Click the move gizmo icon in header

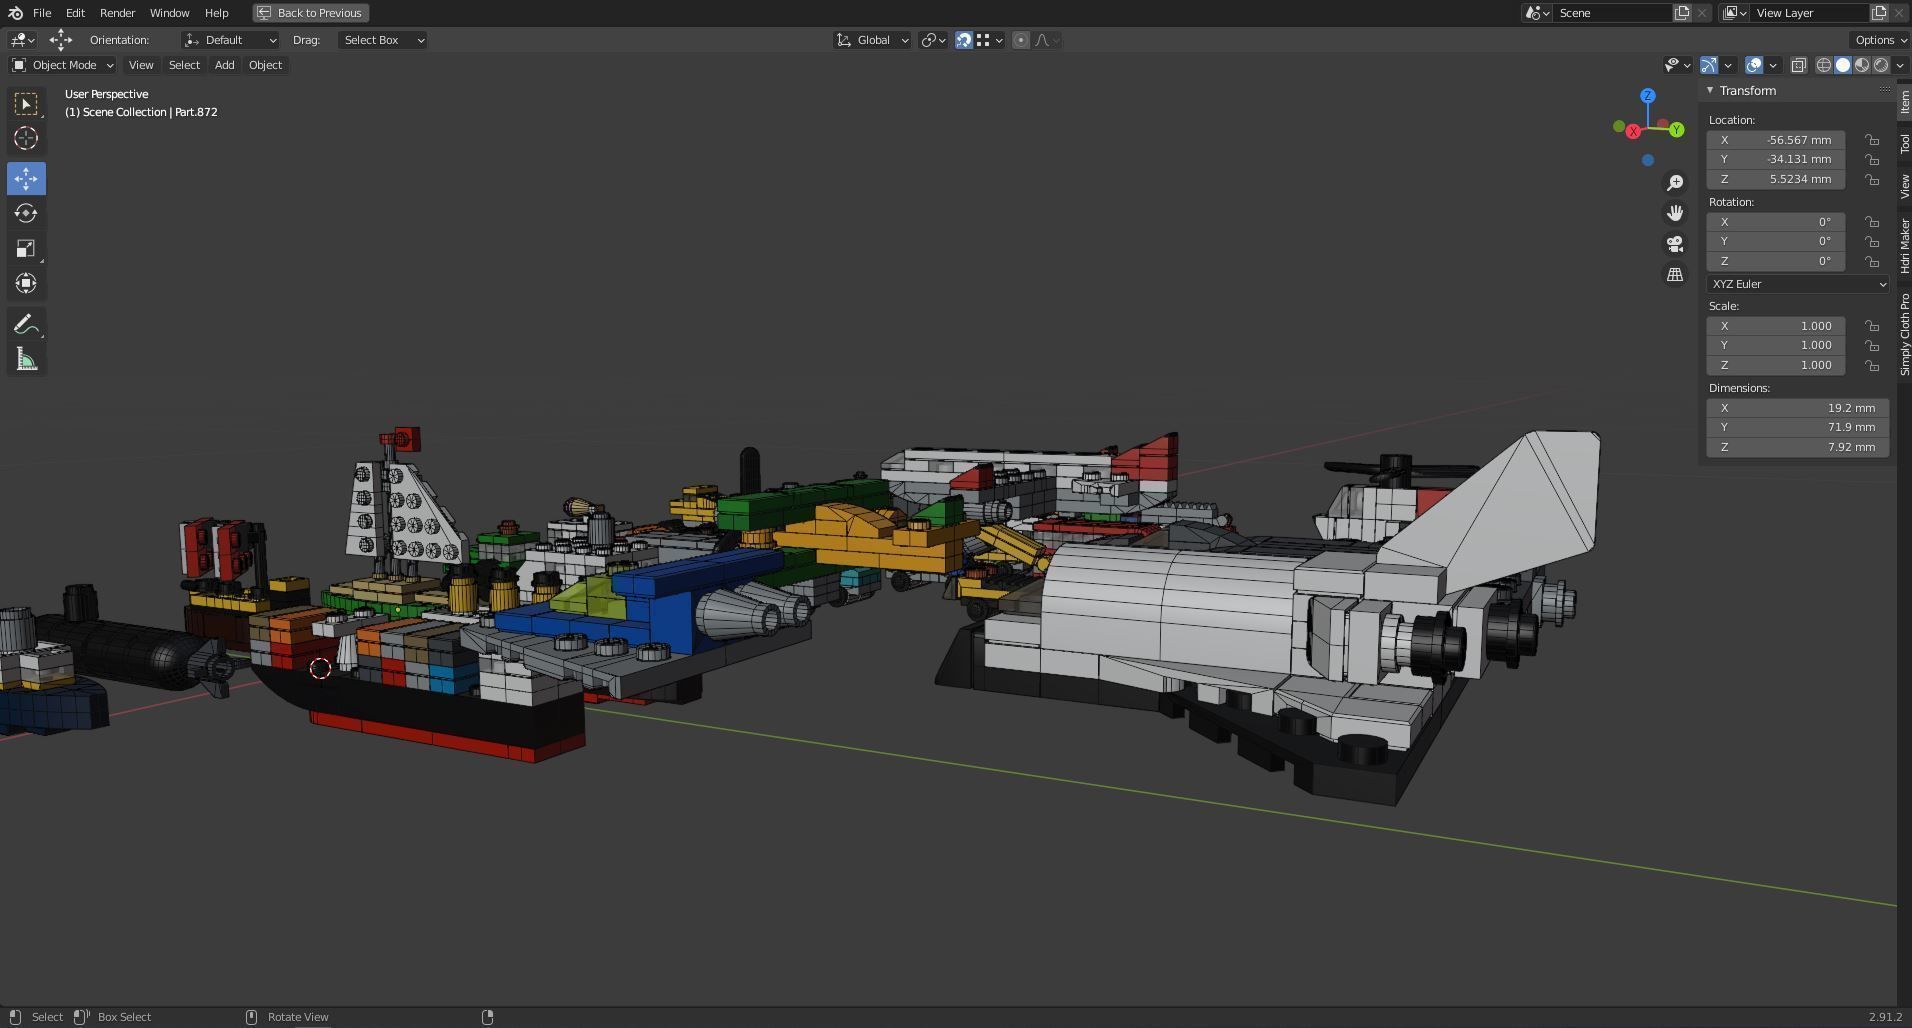[x=61, y=40]
